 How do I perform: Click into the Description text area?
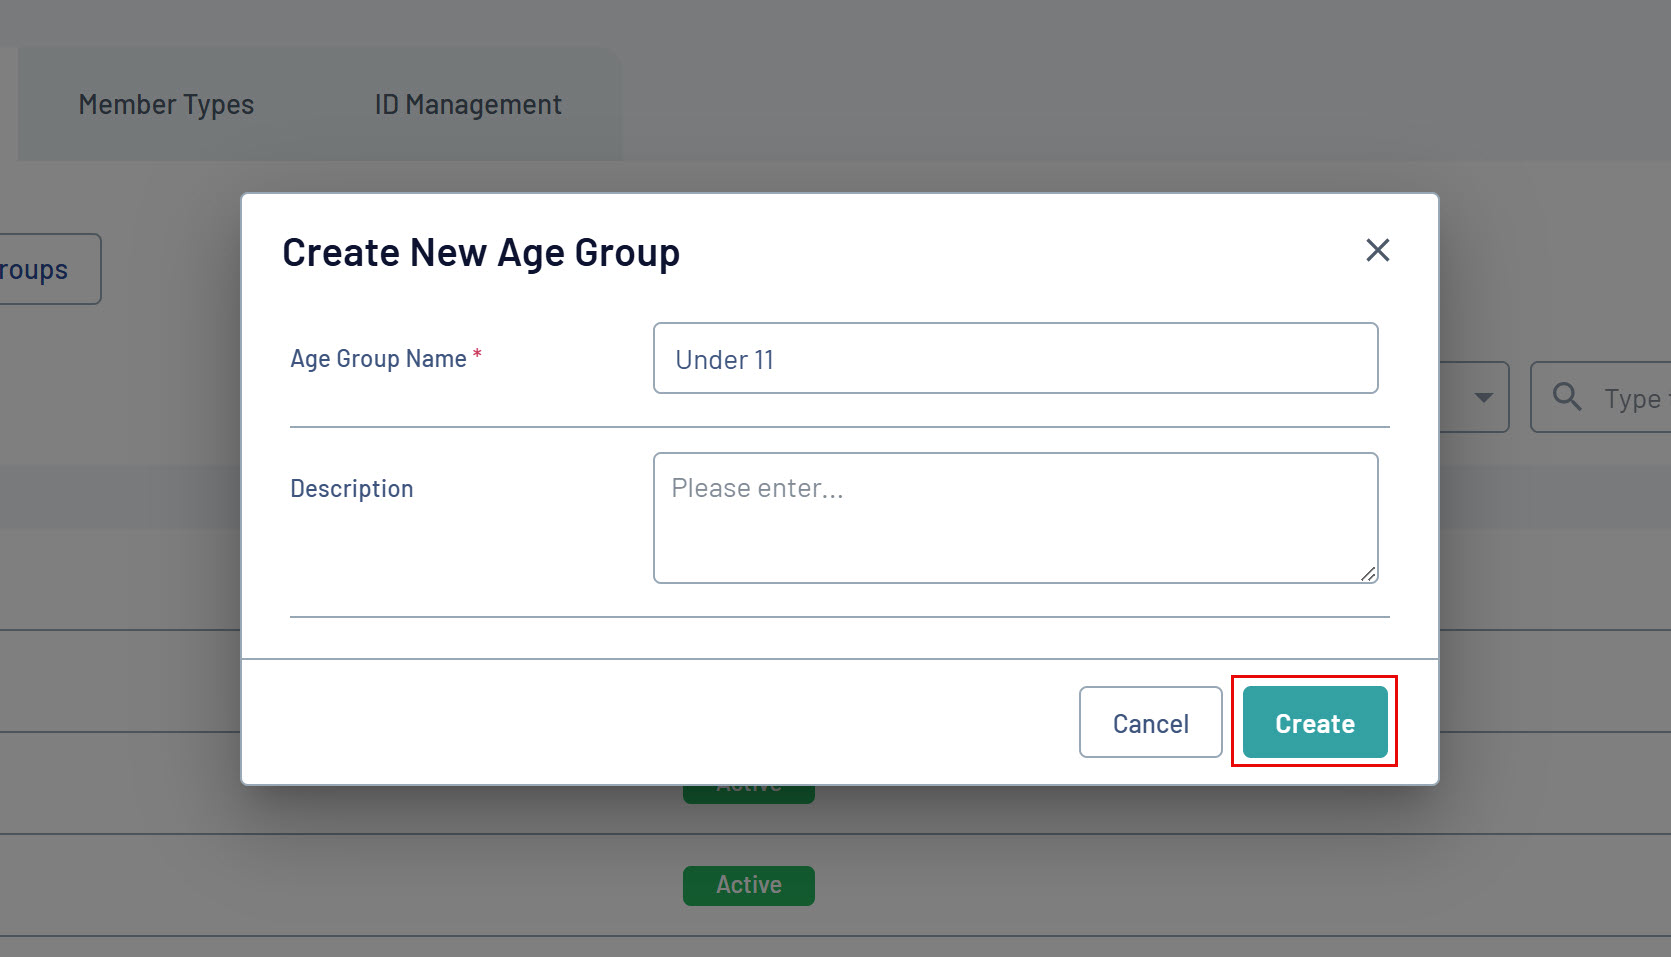(x=1015, y=518)
